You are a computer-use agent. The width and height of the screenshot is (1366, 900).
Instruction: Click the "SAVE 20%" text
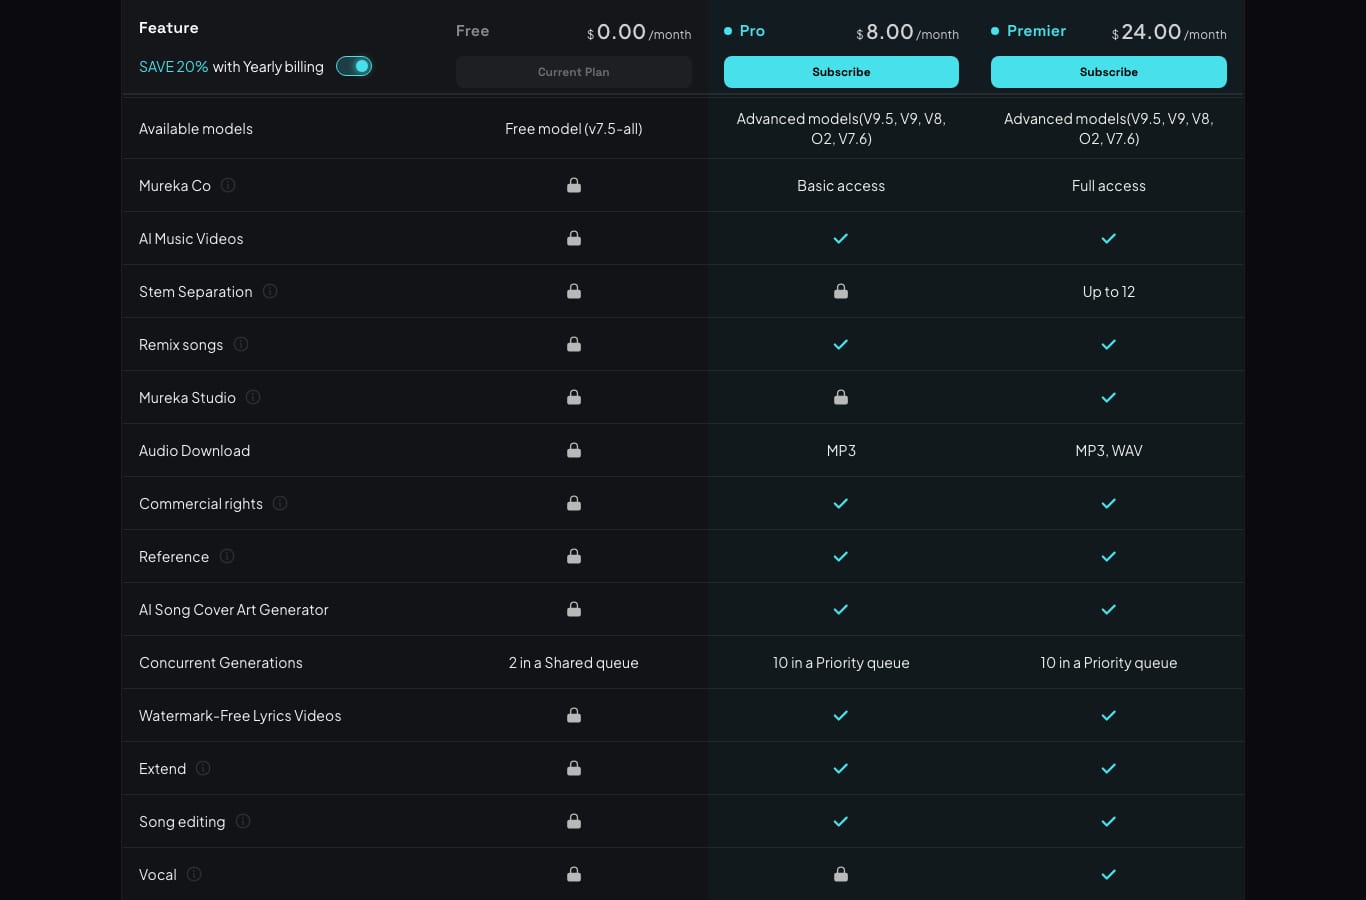[173, 67]
